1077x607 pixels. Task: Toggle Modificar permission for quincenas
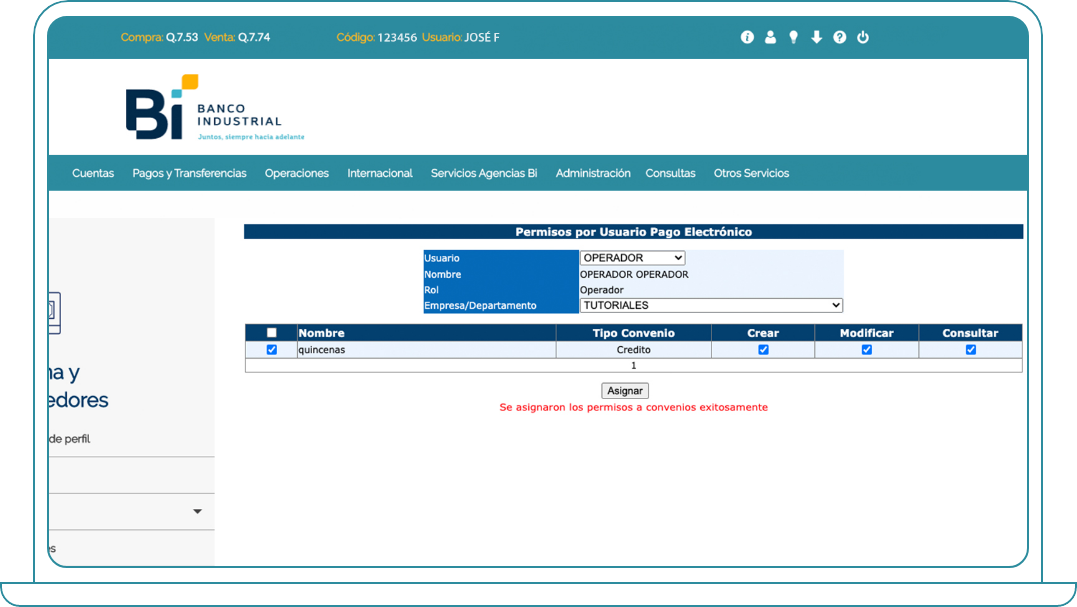[867, 350]
